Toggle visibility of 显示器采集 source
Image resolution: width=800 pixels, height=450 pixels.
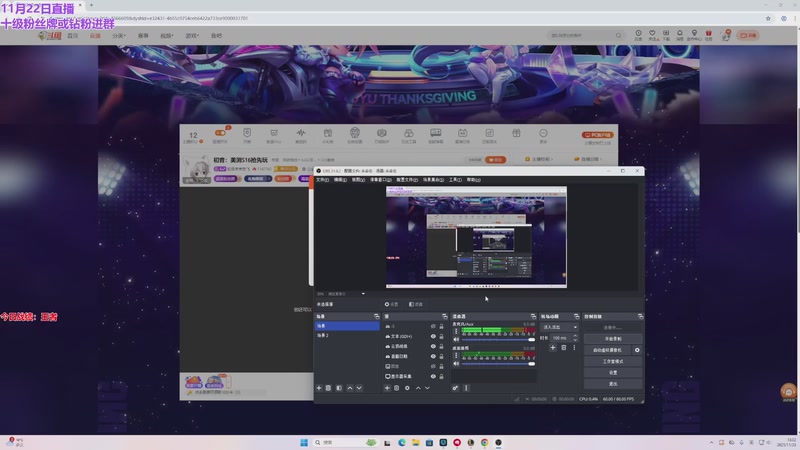[x=433, y=377]
